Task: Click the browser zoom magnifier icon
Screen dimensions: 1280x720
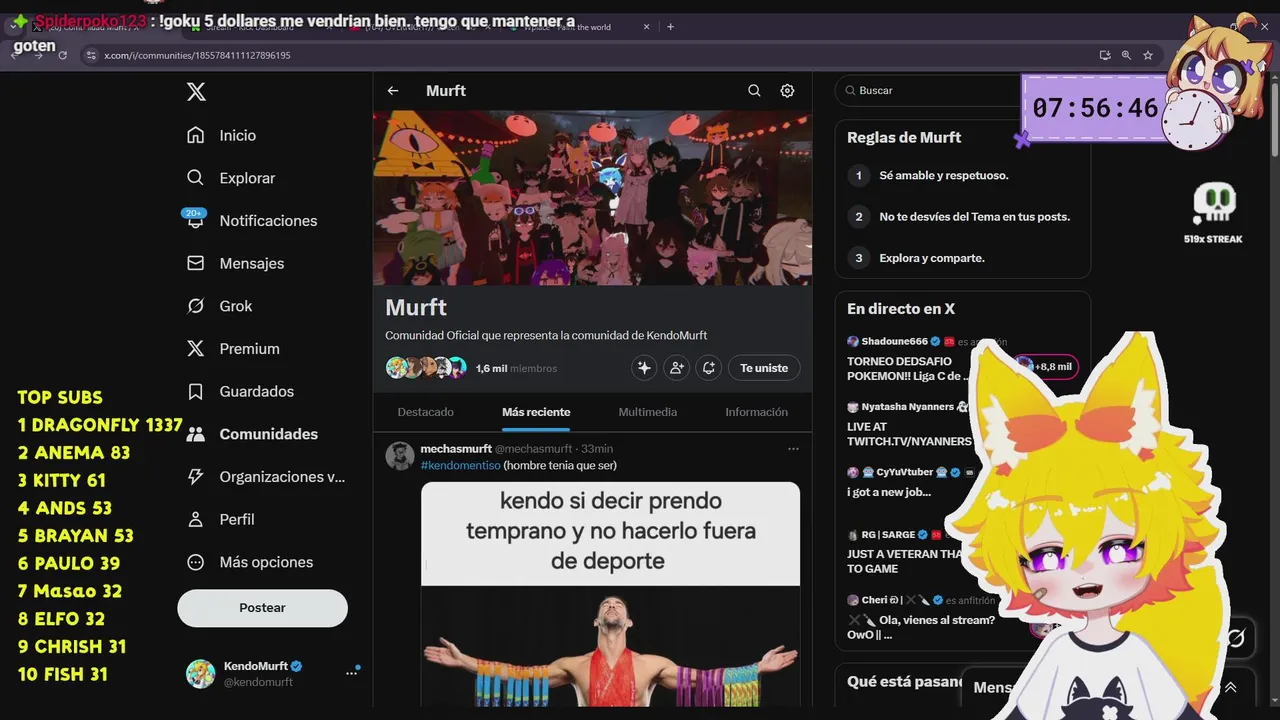Action: click(1126, 55)
